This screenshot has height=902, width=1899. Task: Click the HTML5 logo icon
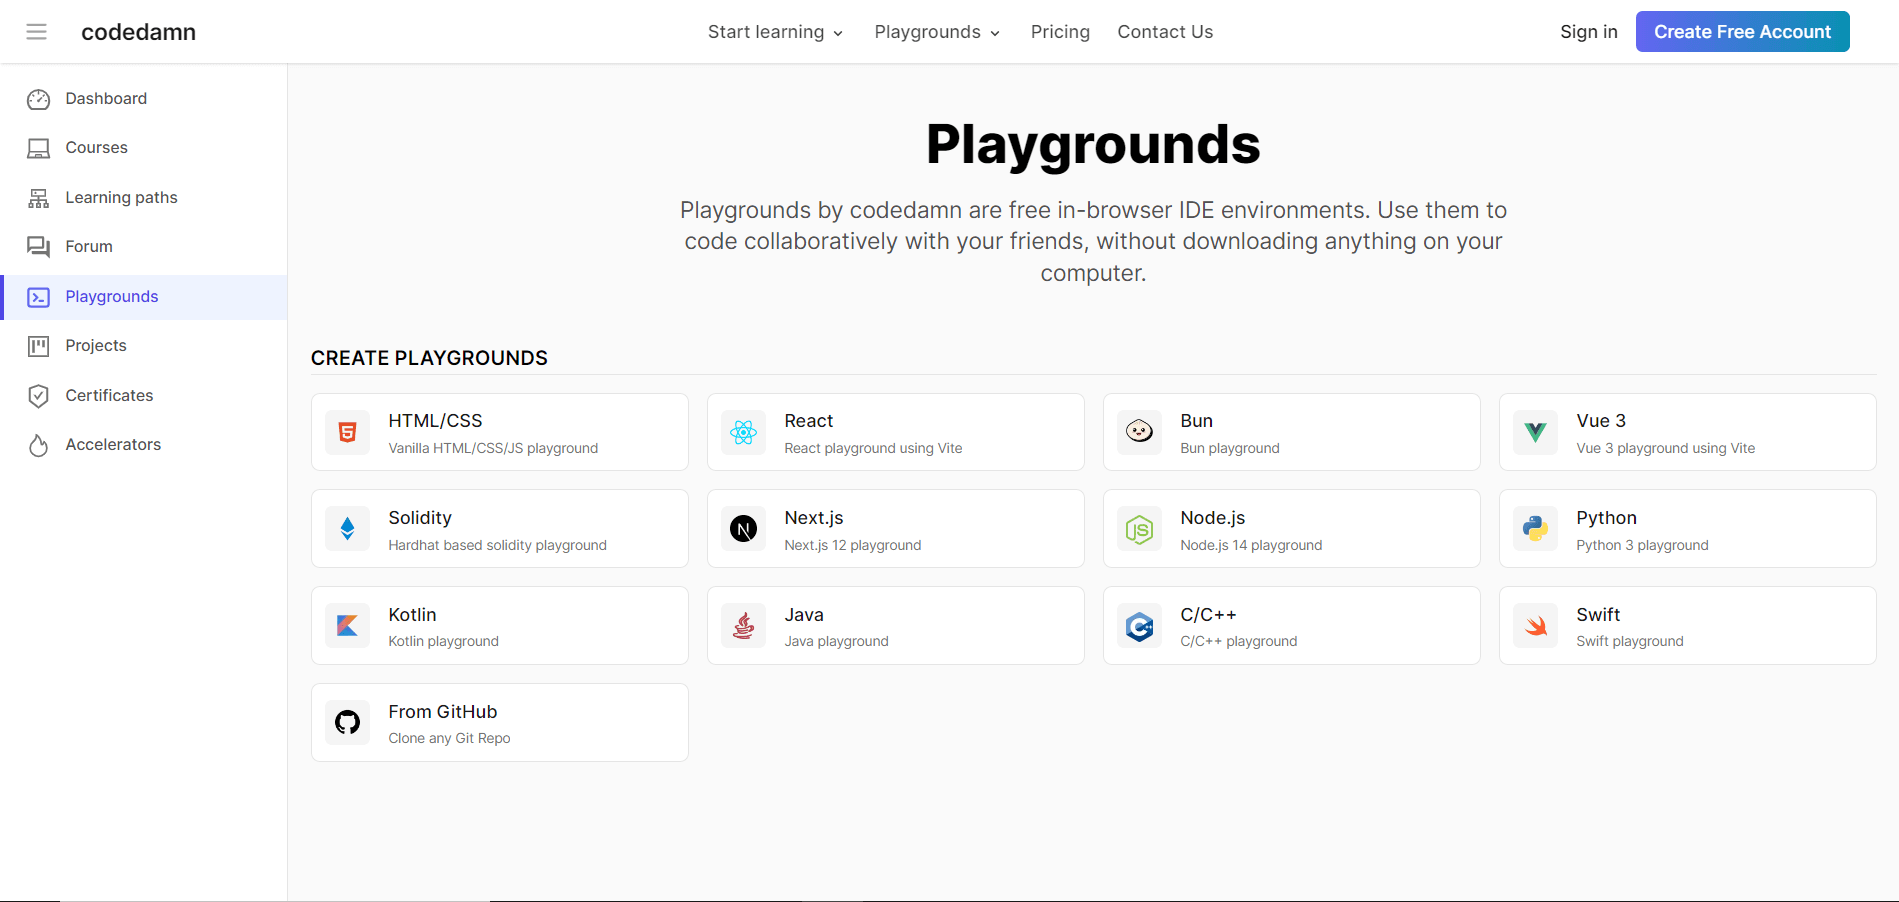347,432
